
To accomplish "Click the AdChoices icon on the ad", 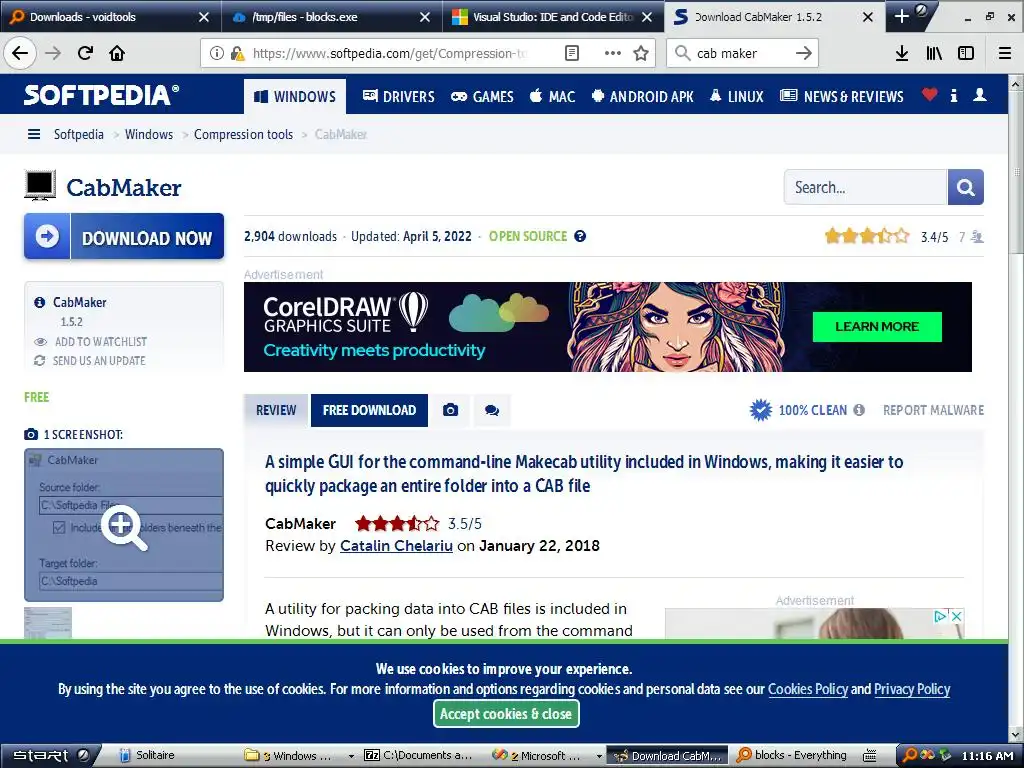I will tap(940, 616).
